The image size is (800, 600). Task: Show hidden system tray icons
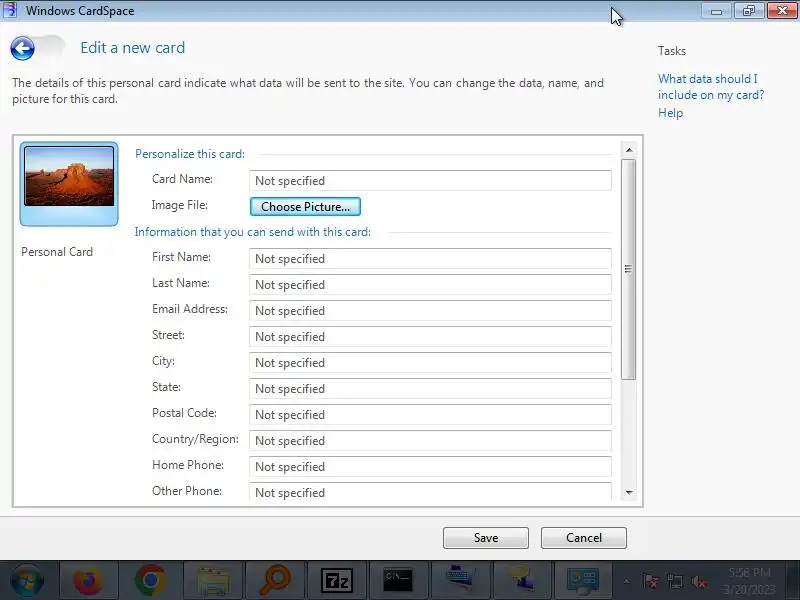point(627,581)
